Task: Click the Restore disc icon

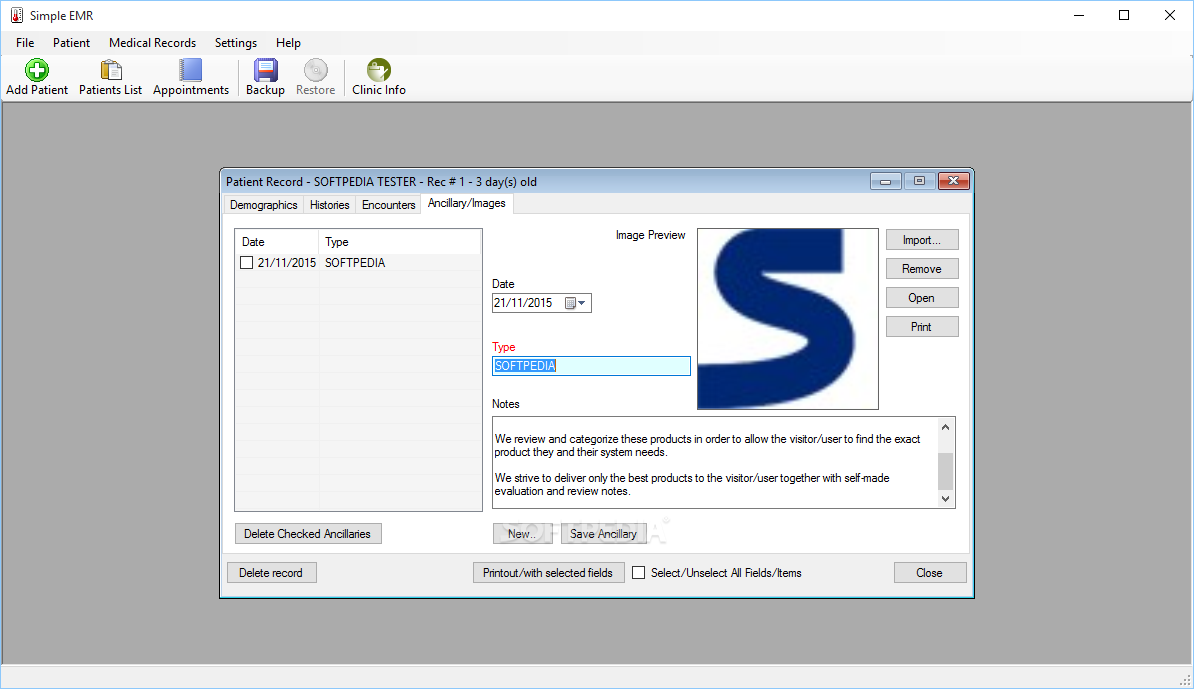Action: (315, 70)
